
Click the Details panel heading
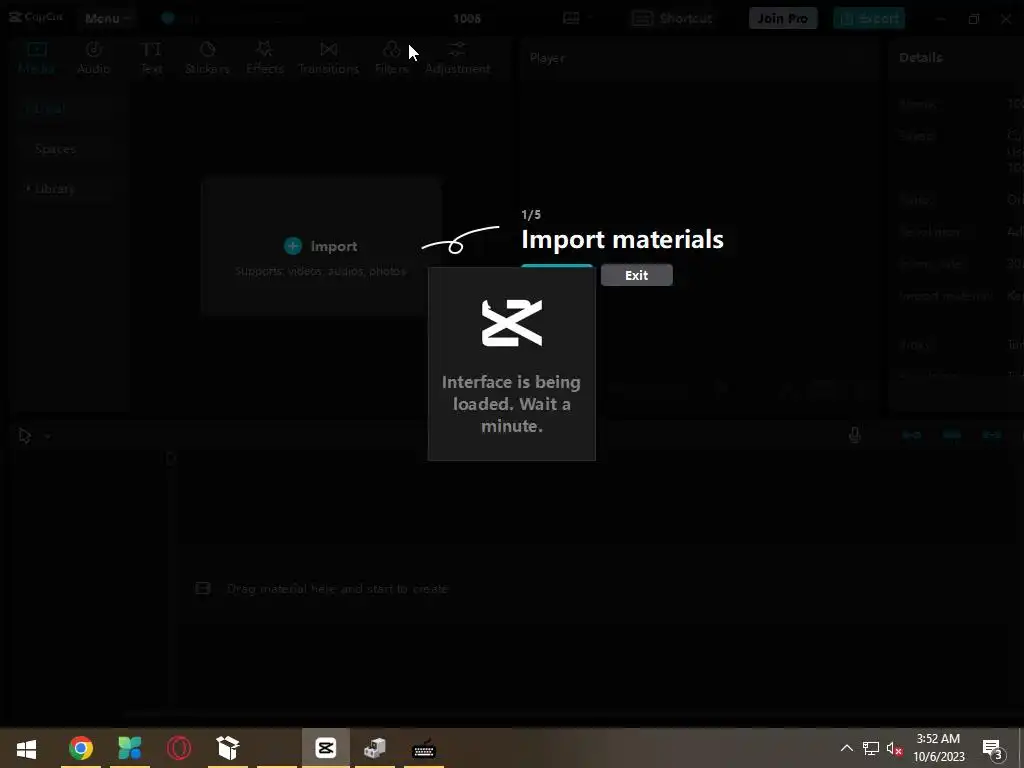tap(920, 57)
